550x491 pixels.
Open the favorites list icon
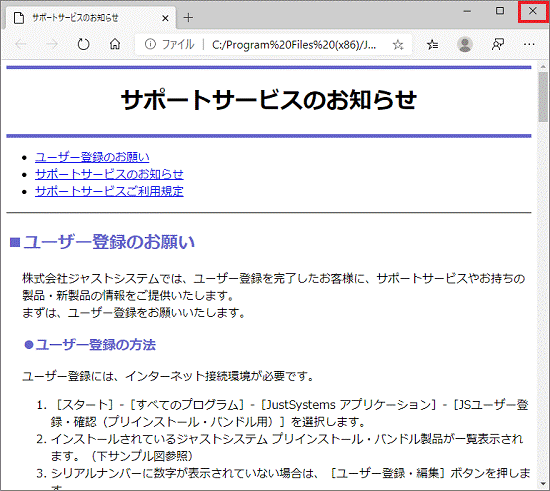432,45
